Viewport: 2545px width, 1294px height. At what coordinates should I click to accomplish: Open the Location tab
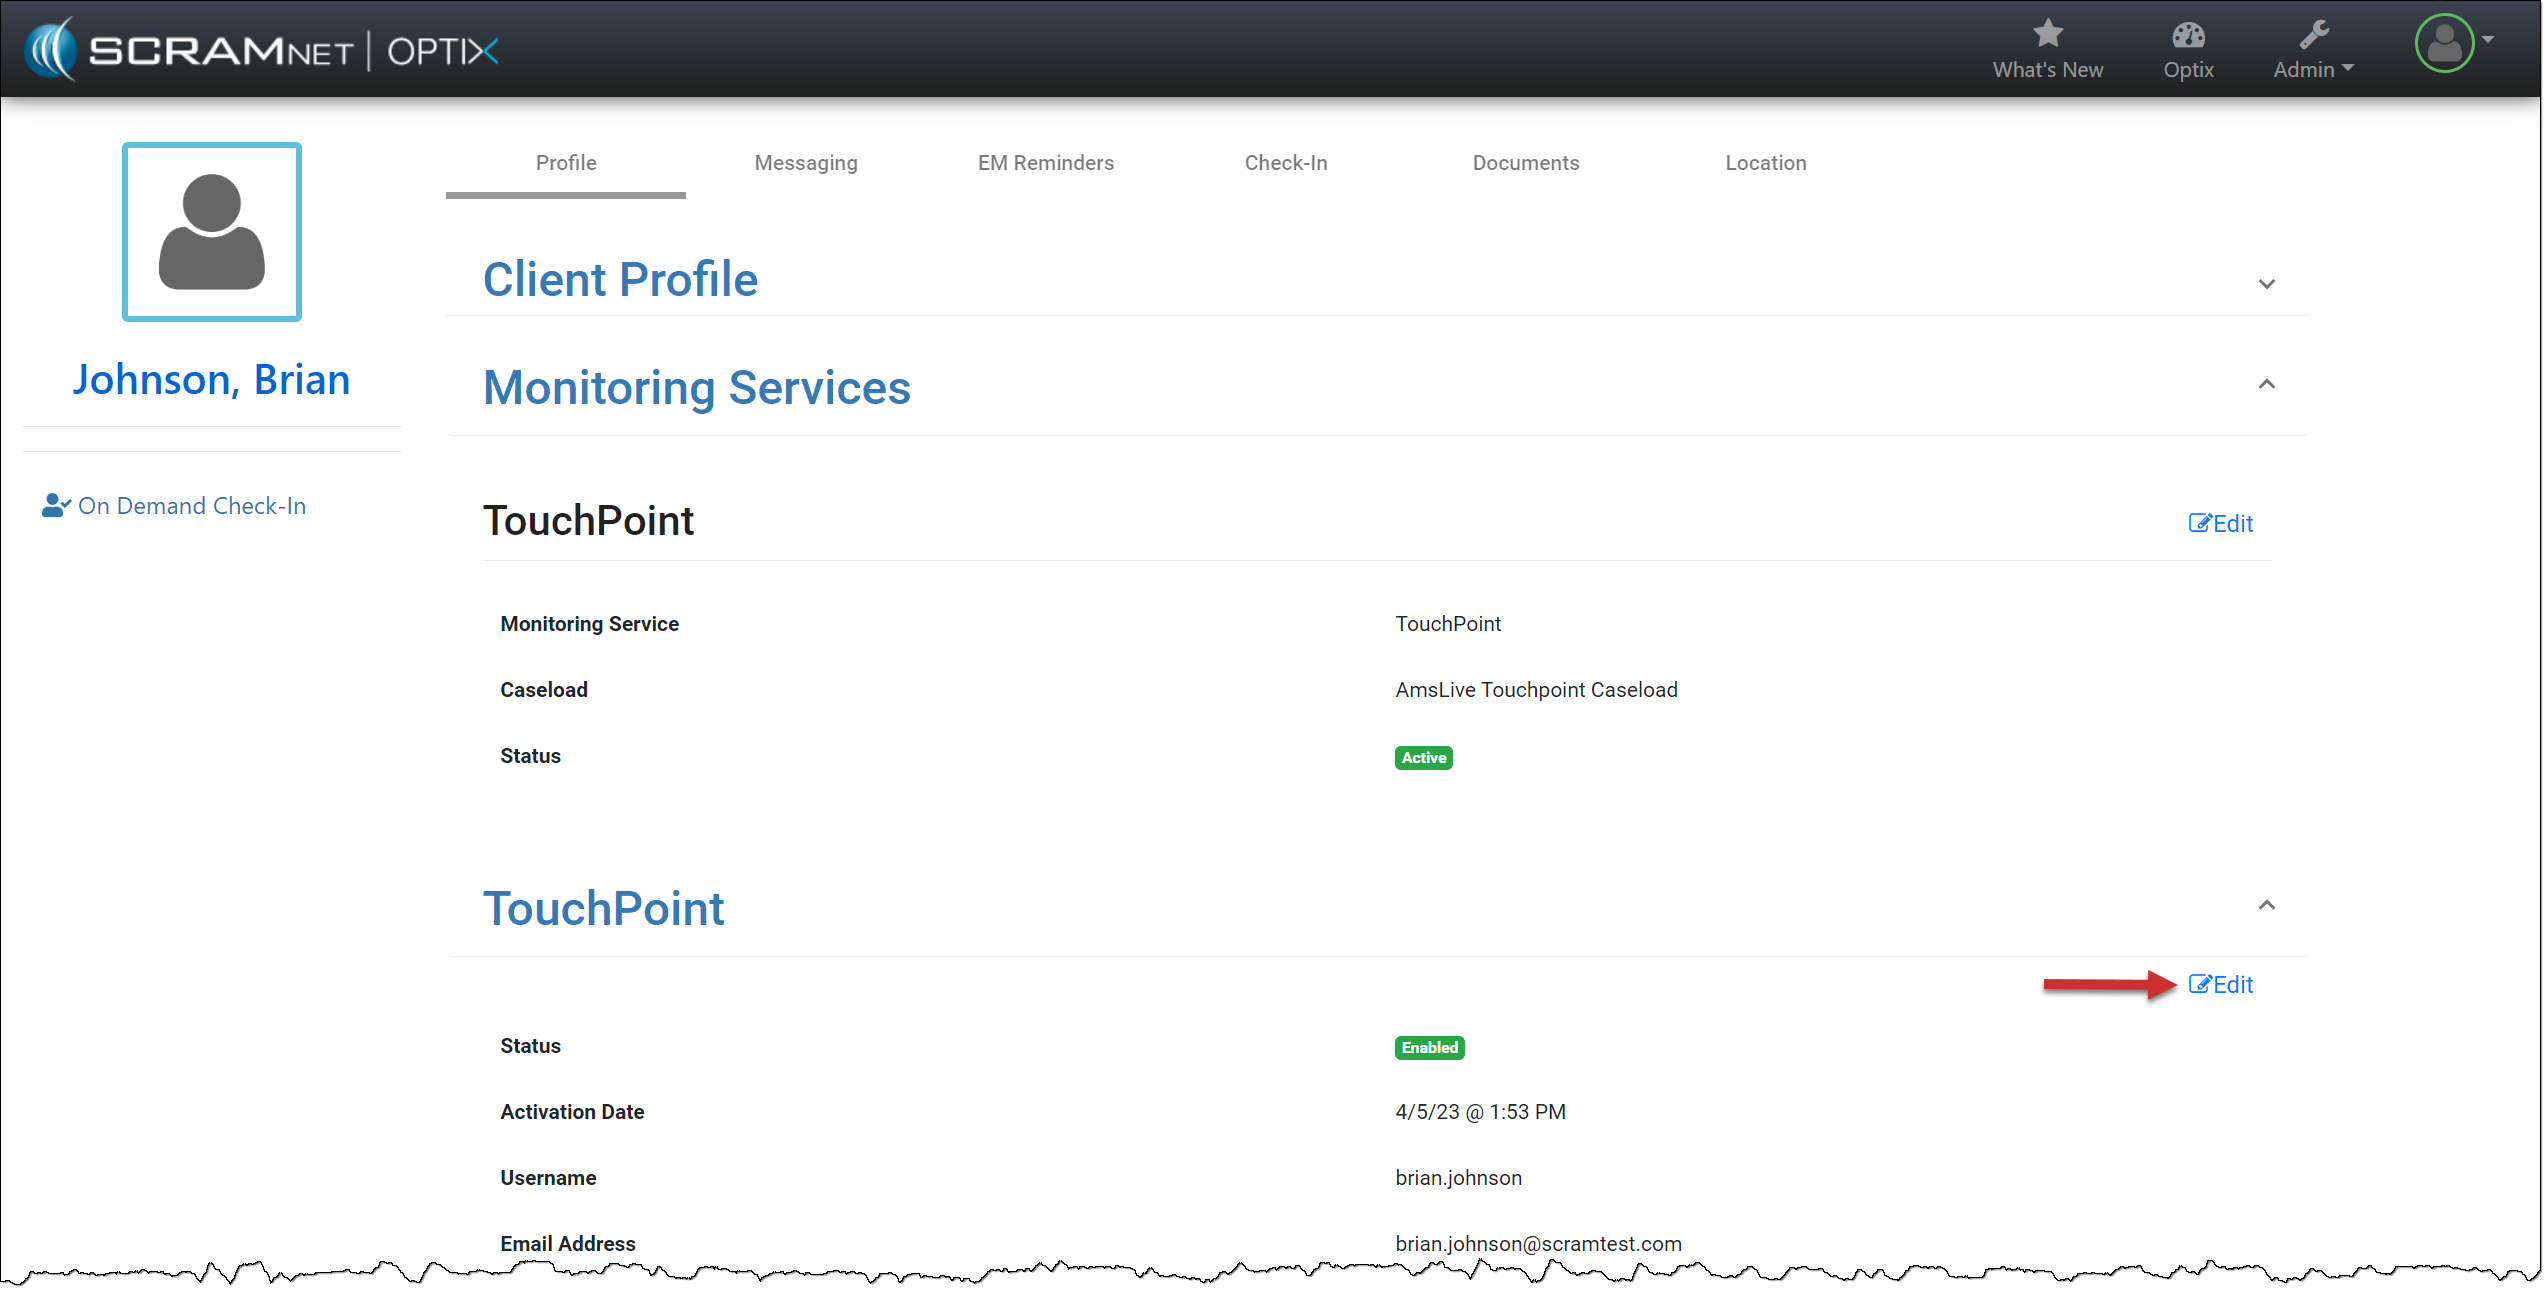point(1765,163)
